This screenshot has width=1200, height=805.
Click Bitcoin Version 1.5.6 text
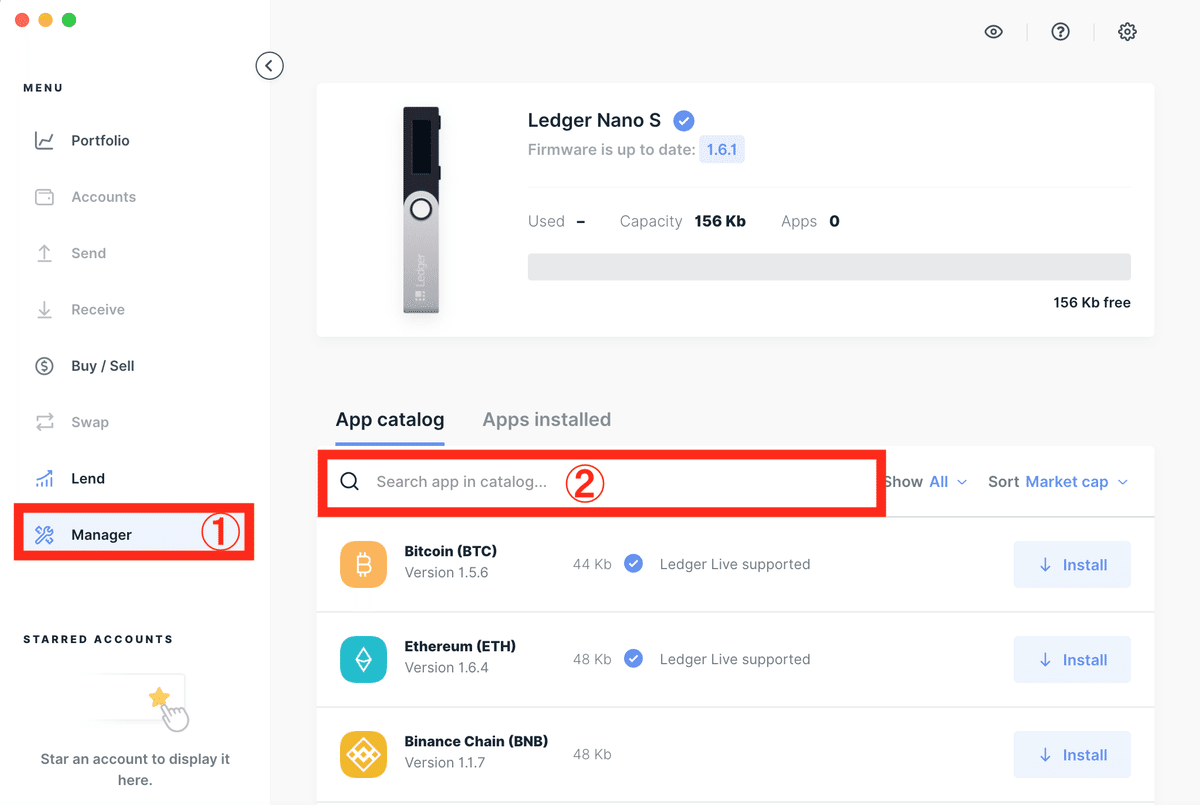click(446, 573)
